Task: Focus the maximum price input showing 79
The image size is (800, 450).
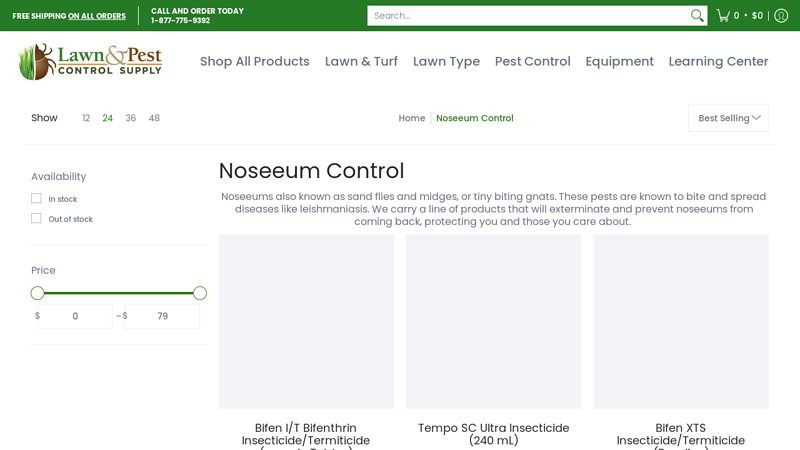Action: (x=163, y=316)
